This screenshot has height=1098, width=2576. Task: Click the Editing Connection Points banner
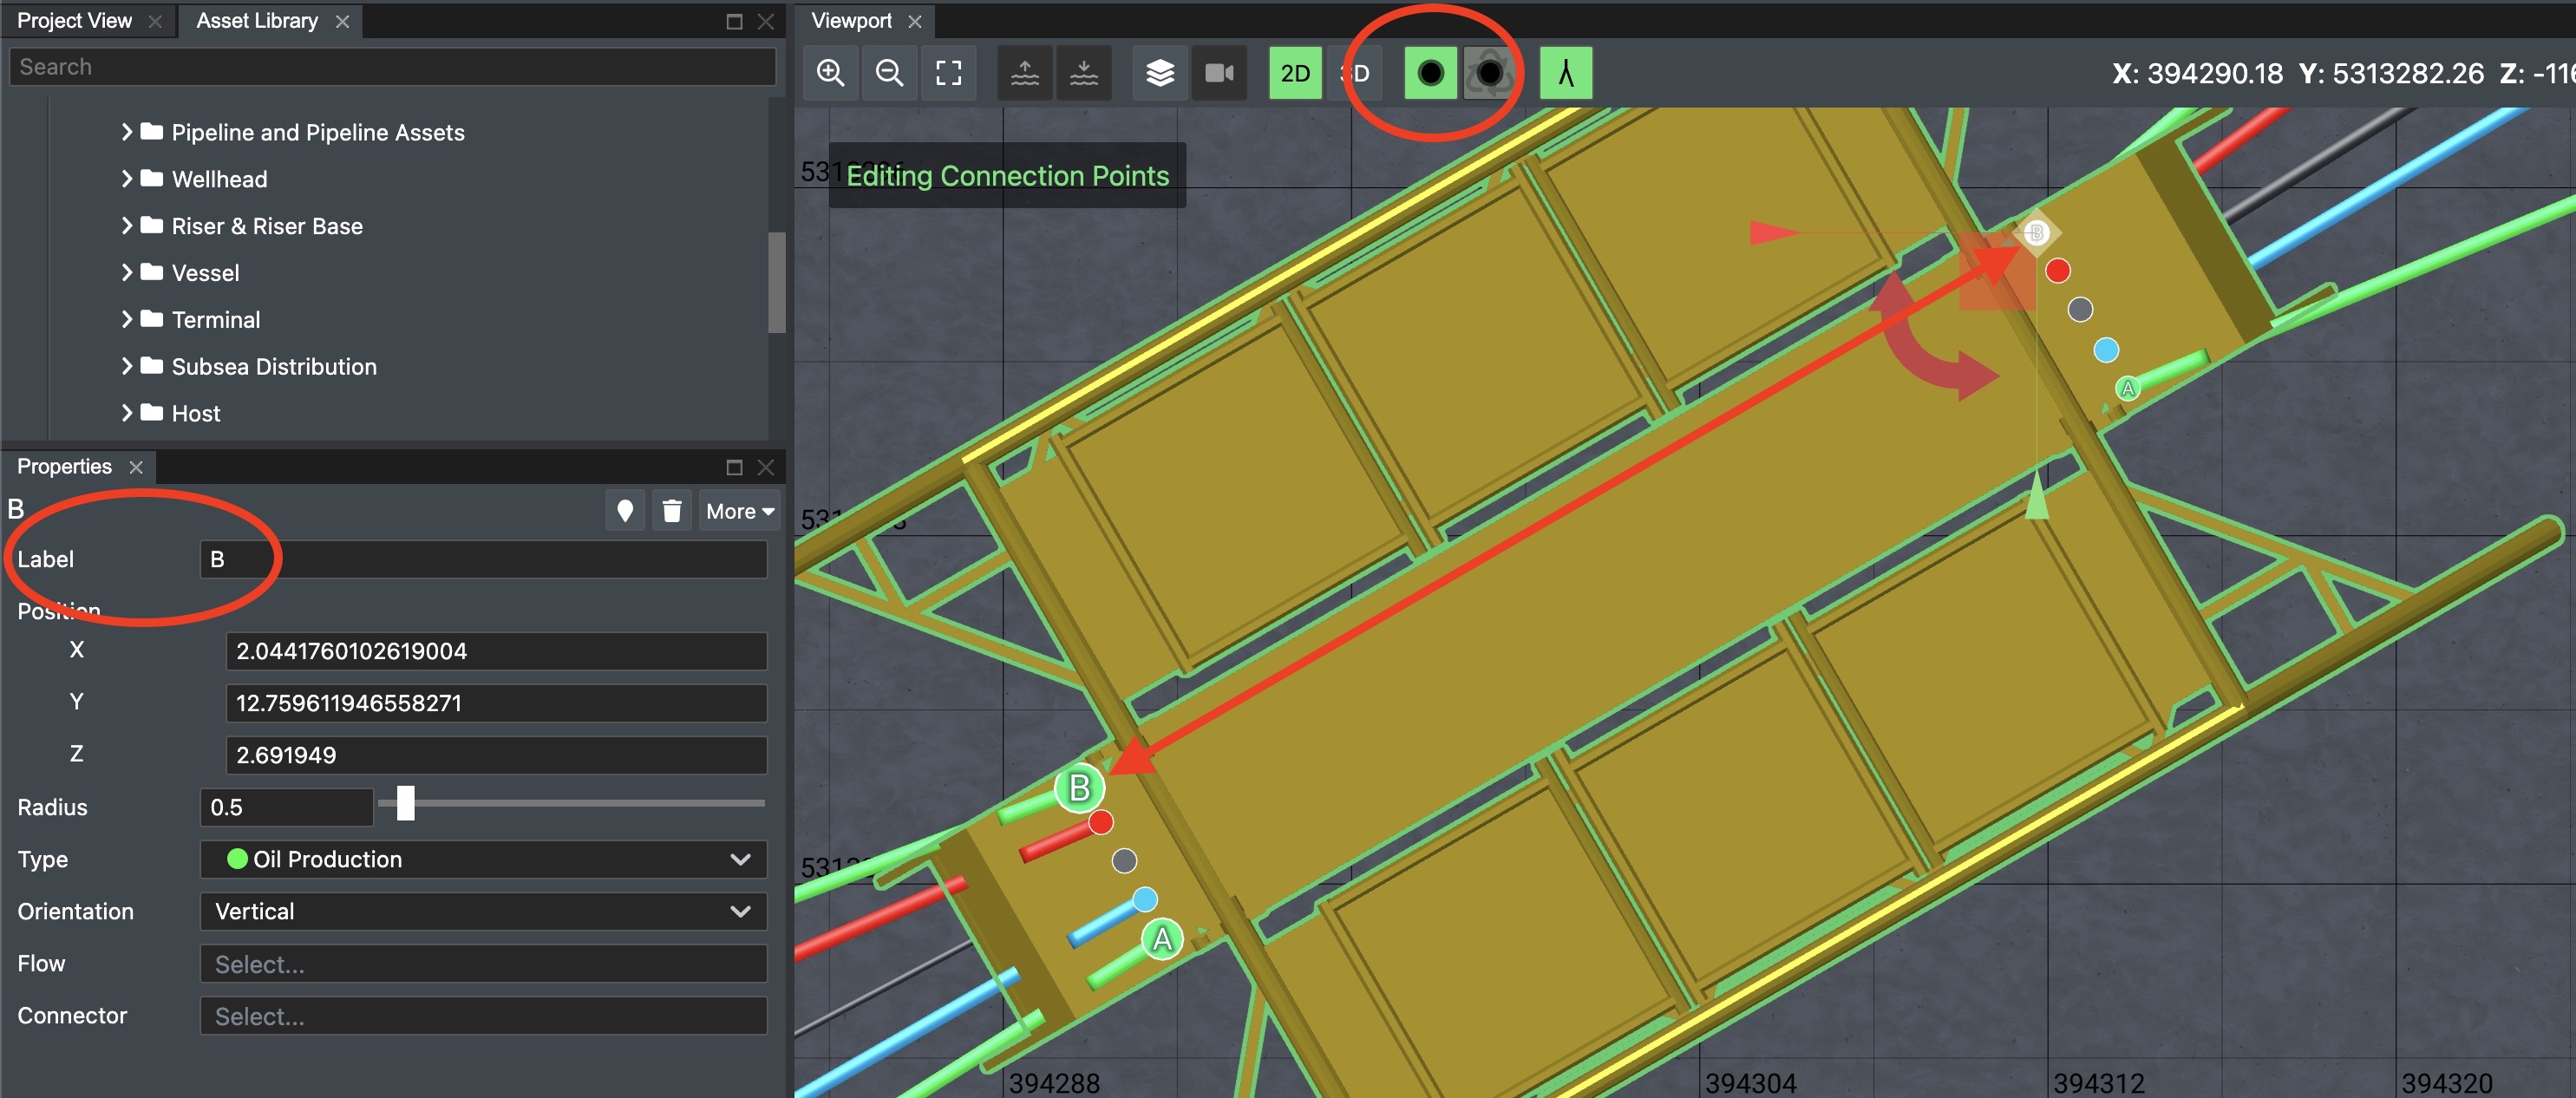pos(1007,175)
